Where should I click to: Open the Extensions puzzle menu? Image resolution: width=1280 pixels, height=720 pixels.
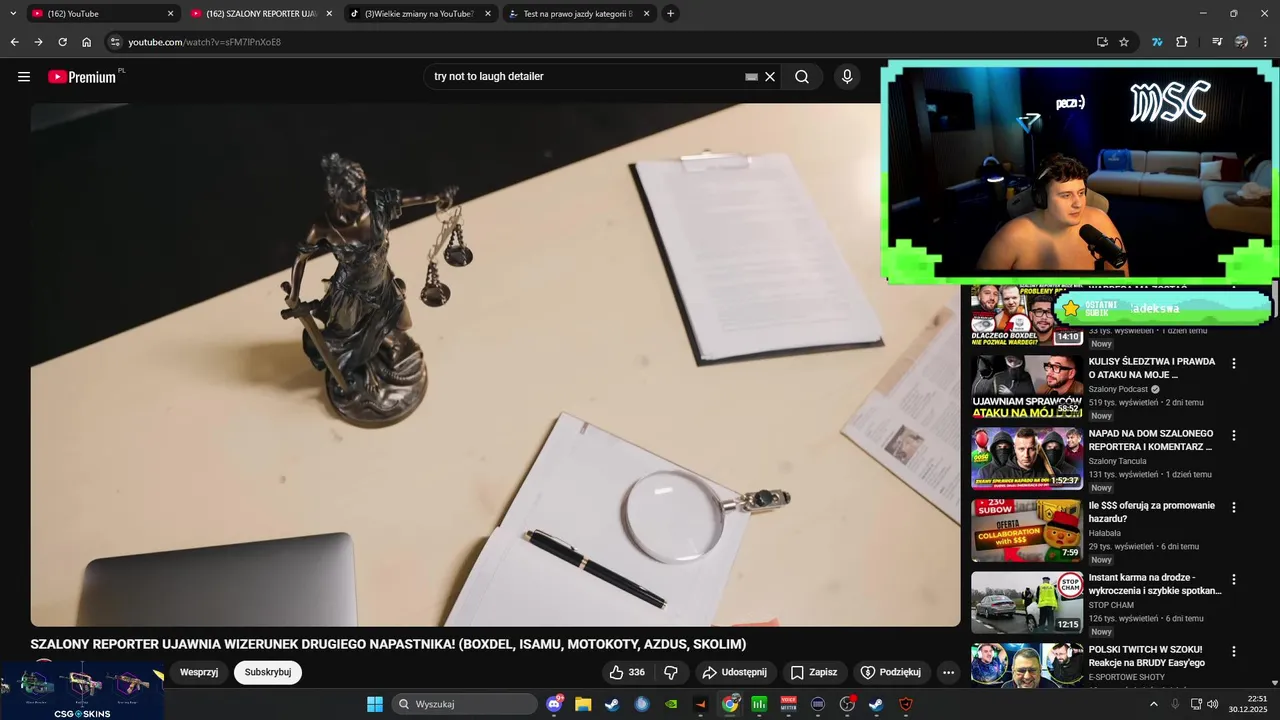coord(1182,42)
